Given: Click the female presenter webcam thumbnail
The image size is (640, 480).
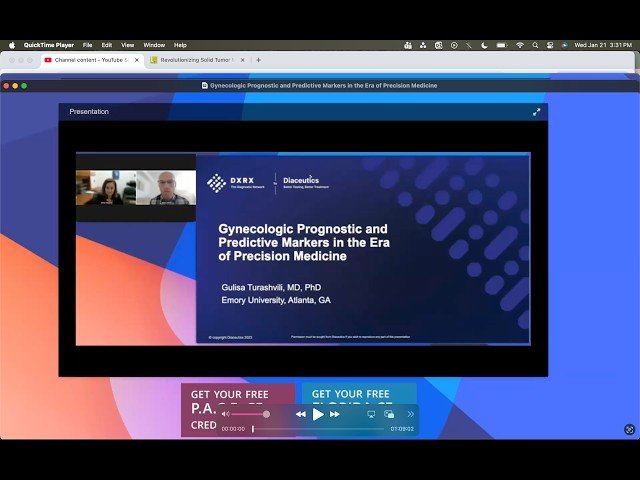Looking at the screenshot, I should click(106, 187).
